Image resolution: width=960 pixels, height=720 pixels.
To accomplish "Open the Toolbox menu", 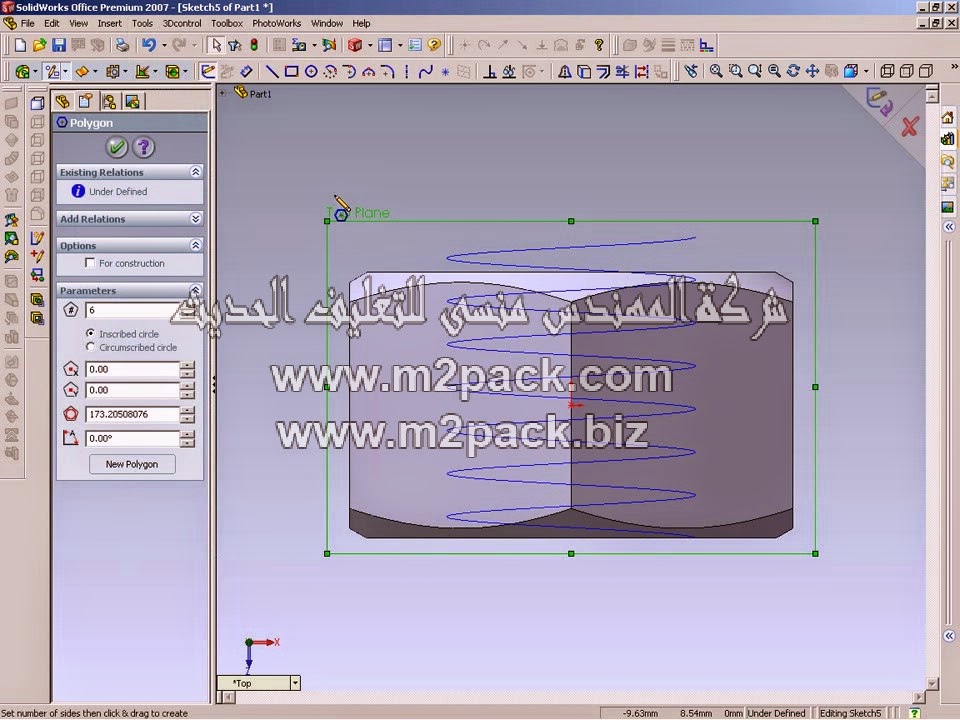I will [x=227, y=23].
